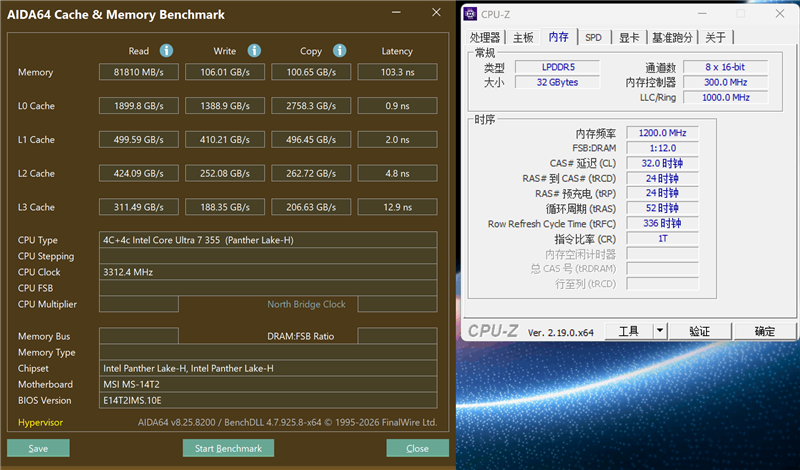This screenshot has width=800, height=470.
Task: Click the CPU-Z title bar app icon
Action: click(470, 14)
